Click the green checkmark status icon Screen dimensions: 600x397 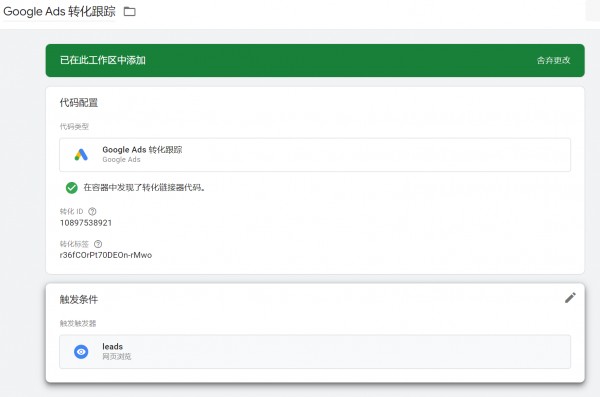coord(72,188)
